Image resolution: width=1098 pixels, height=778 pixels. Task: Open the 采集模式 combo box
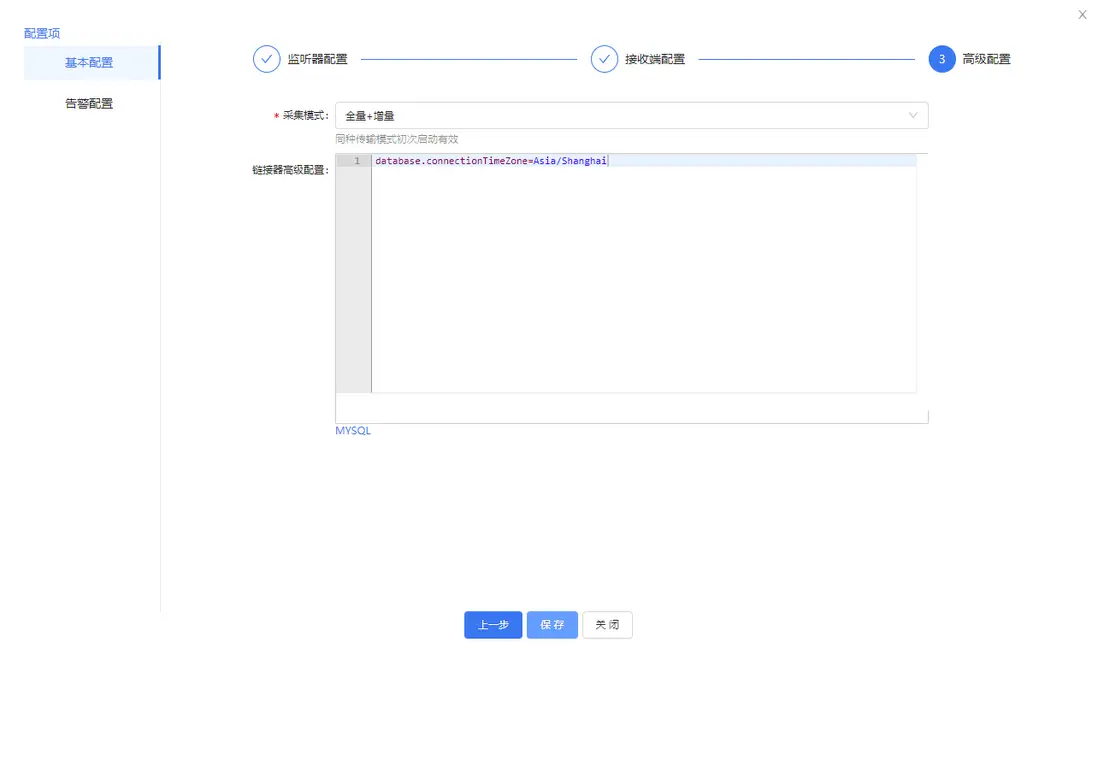coord(630,115)
